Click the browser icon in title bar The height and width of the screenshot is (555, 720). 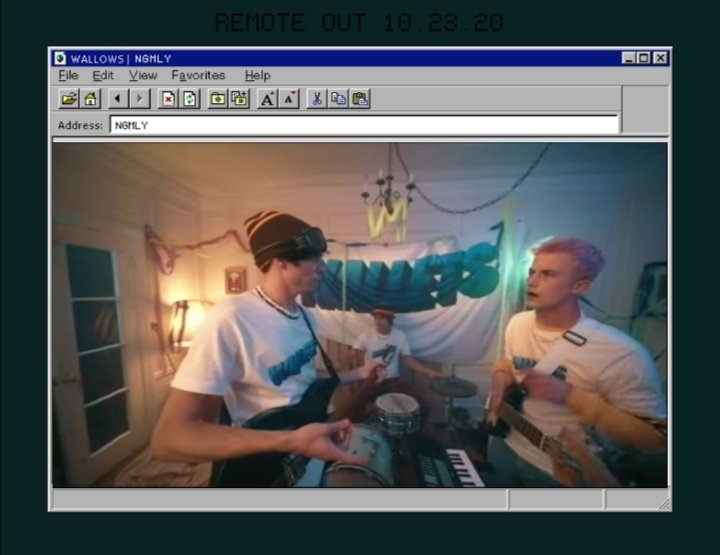(60, 58)
